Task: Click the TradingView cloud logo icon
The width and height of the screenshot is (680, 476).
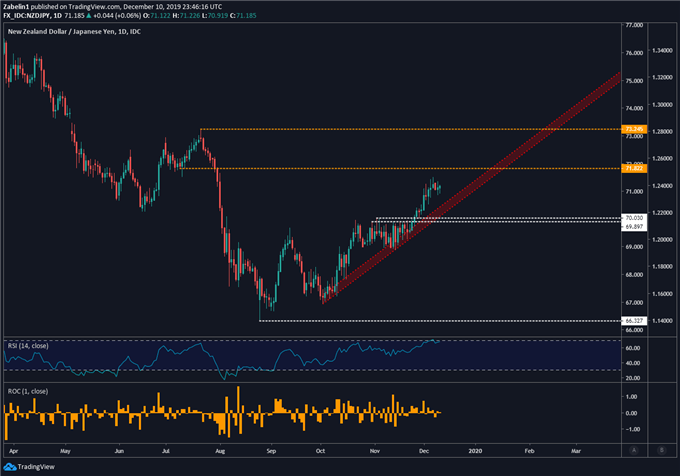Action: click(x=10, y=467)
